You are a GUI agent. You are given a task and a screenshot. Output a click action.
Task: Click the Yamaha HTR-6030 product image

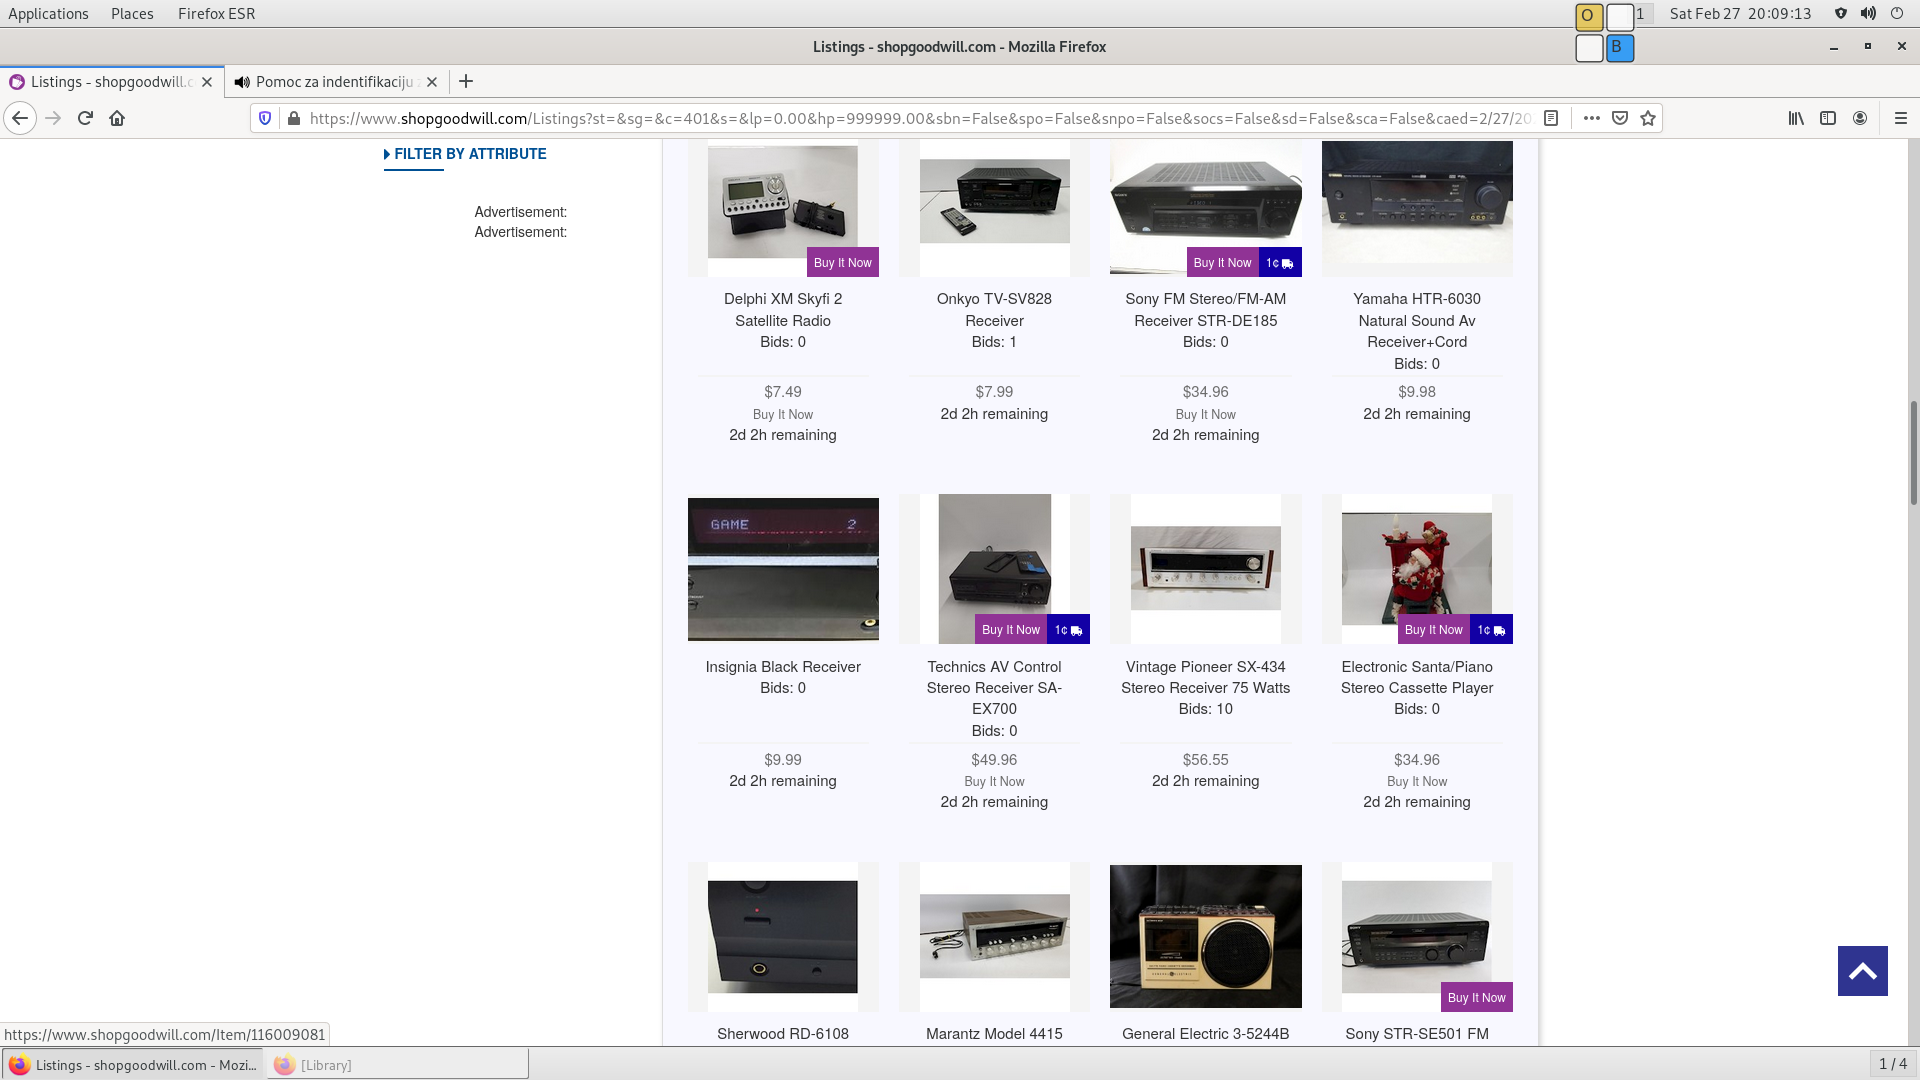coord(1417,208)
